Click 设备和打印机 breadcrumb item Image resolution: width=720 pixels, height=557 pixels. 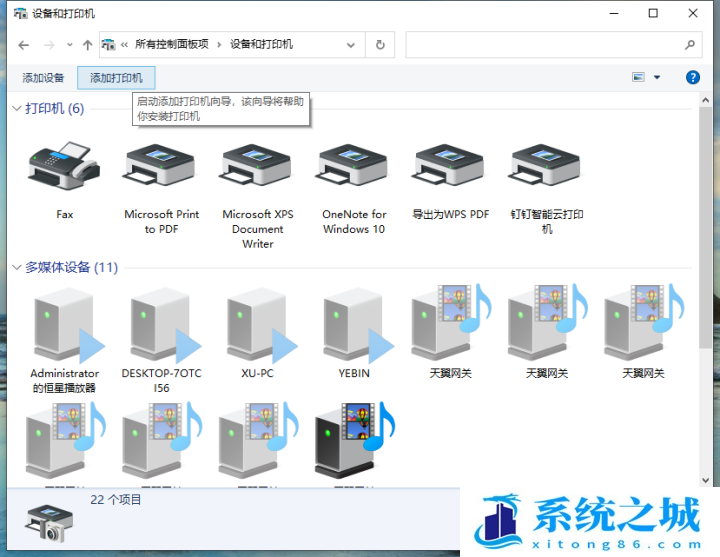tap(261, 45)
